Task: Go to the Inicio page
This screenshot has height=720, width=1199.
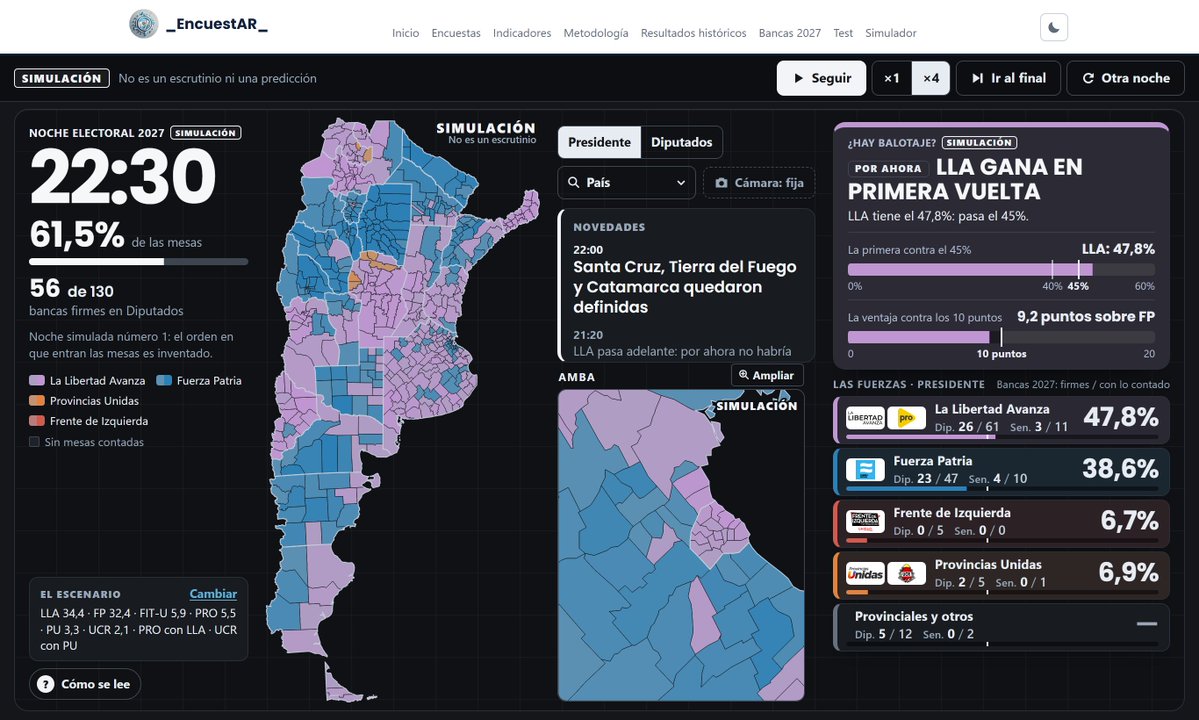Action: coord(405,33)
